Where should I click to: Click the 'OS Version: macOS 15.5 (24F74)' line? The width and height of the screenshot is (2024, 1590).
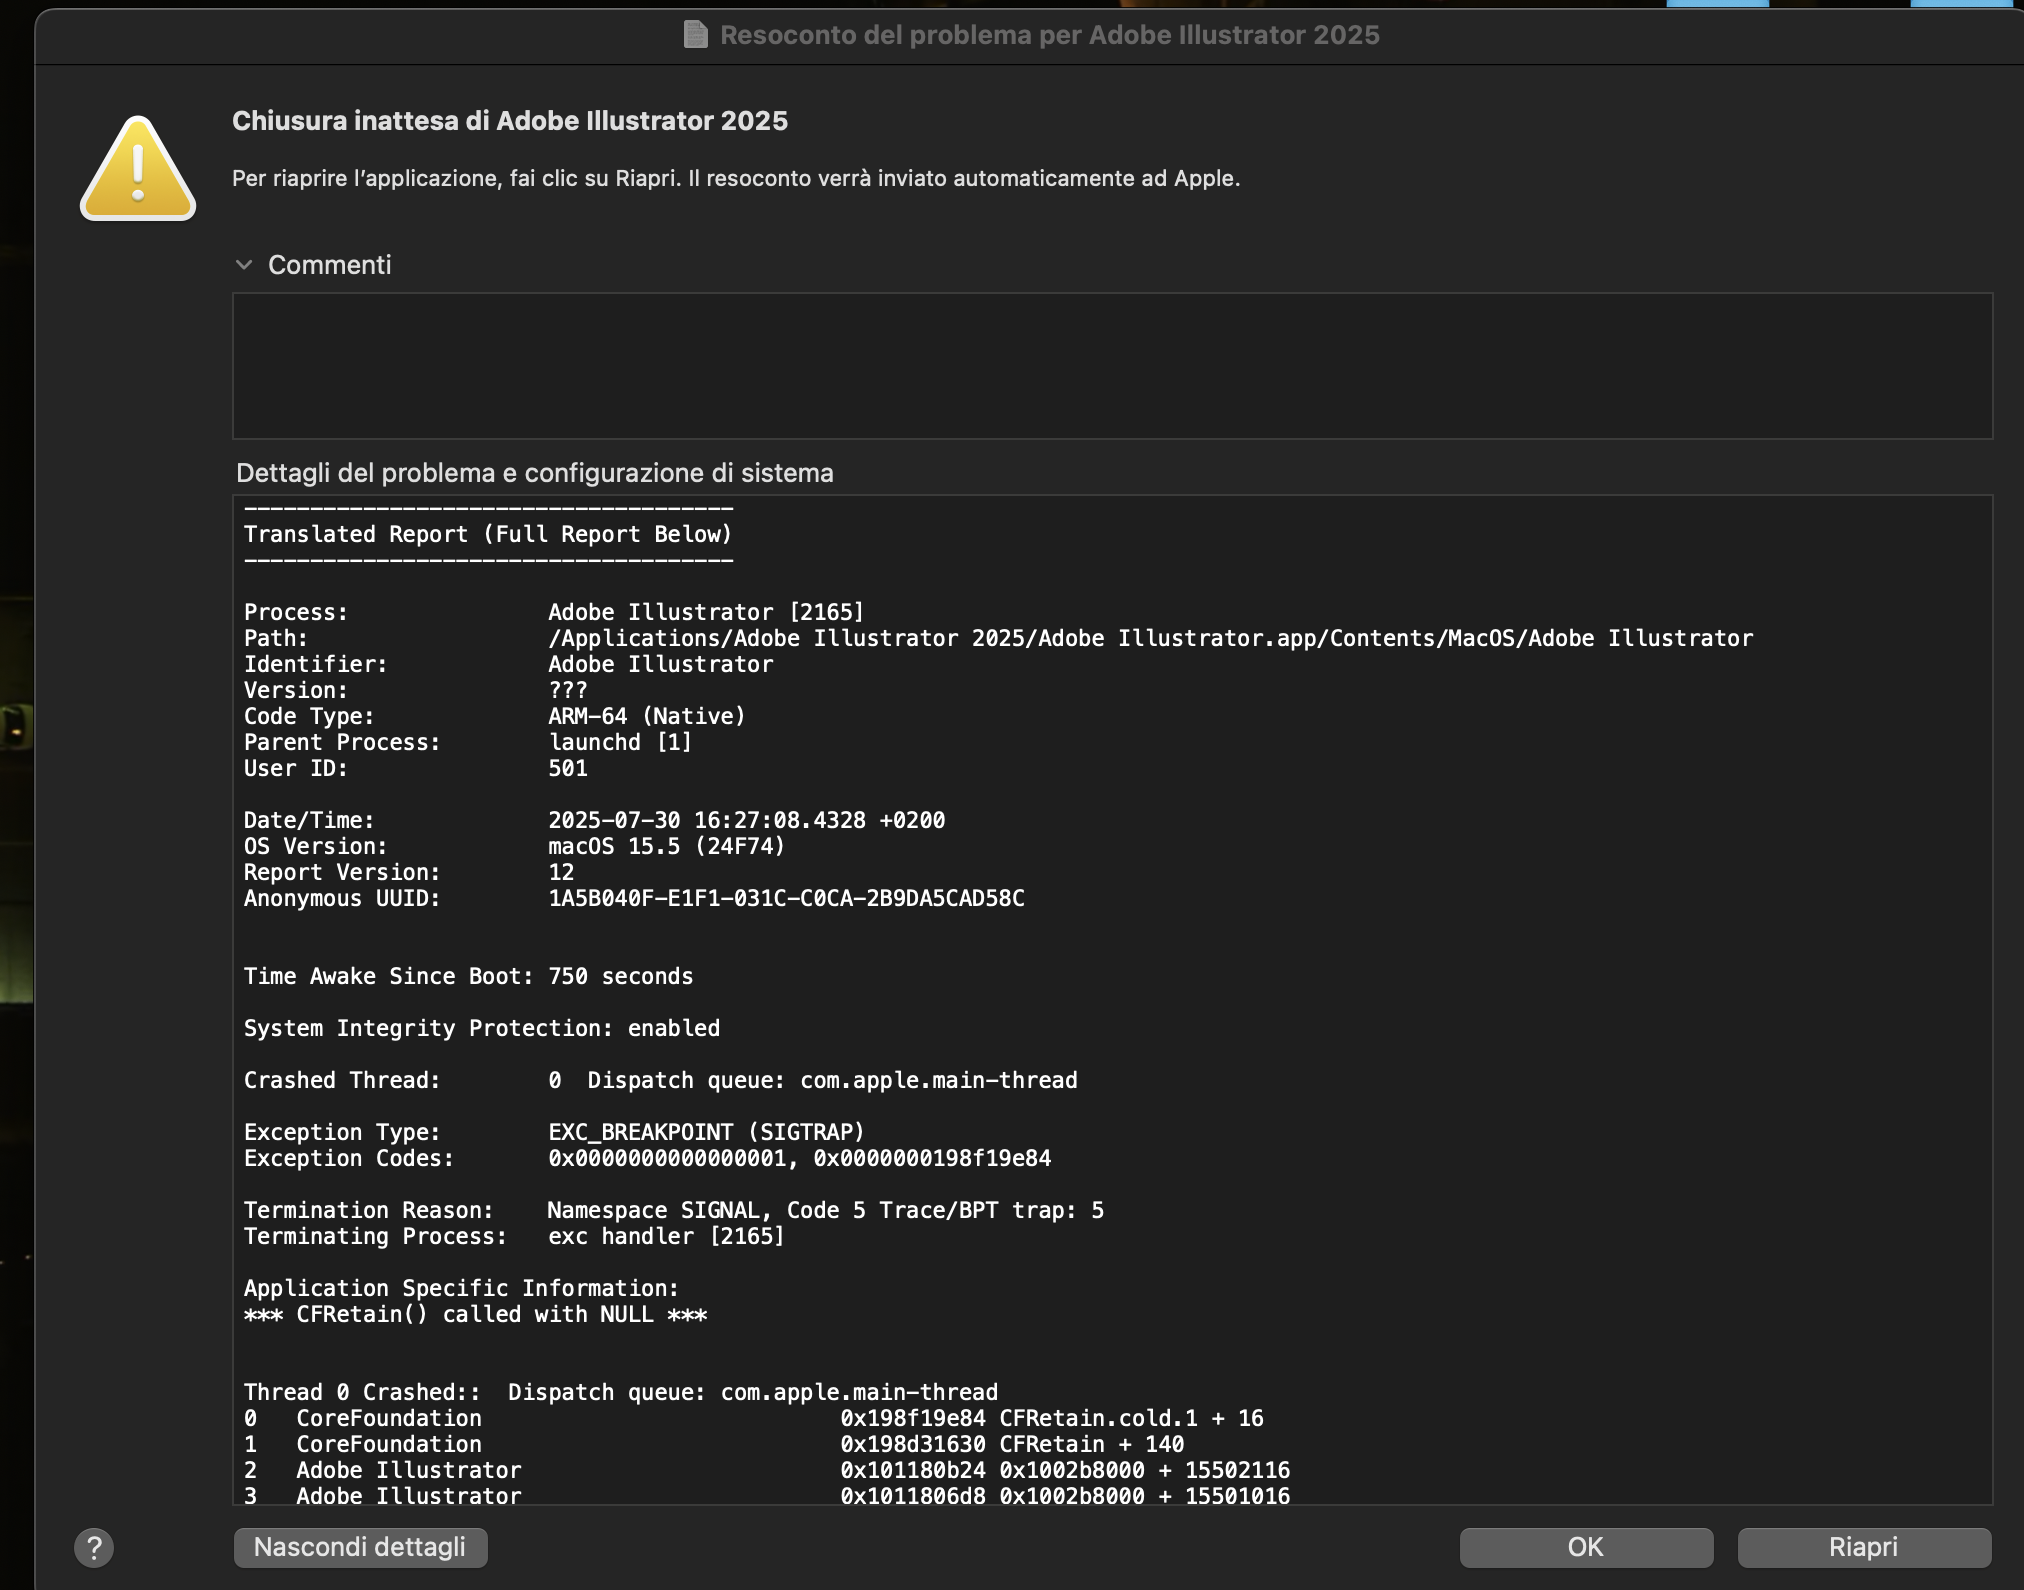(515, 846)
